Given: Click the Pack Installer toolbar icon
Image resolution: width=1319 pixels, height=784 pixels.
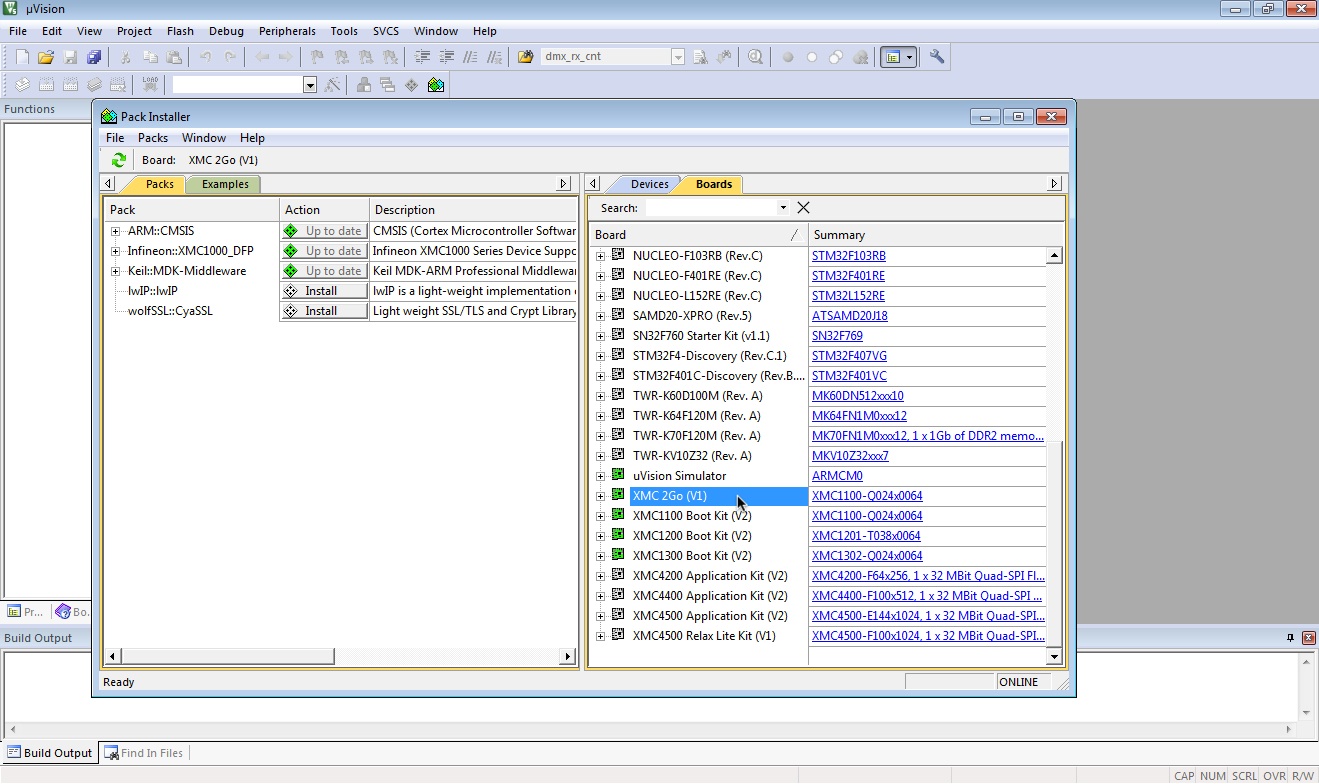Looking at the screenshot, I should 436,85.
